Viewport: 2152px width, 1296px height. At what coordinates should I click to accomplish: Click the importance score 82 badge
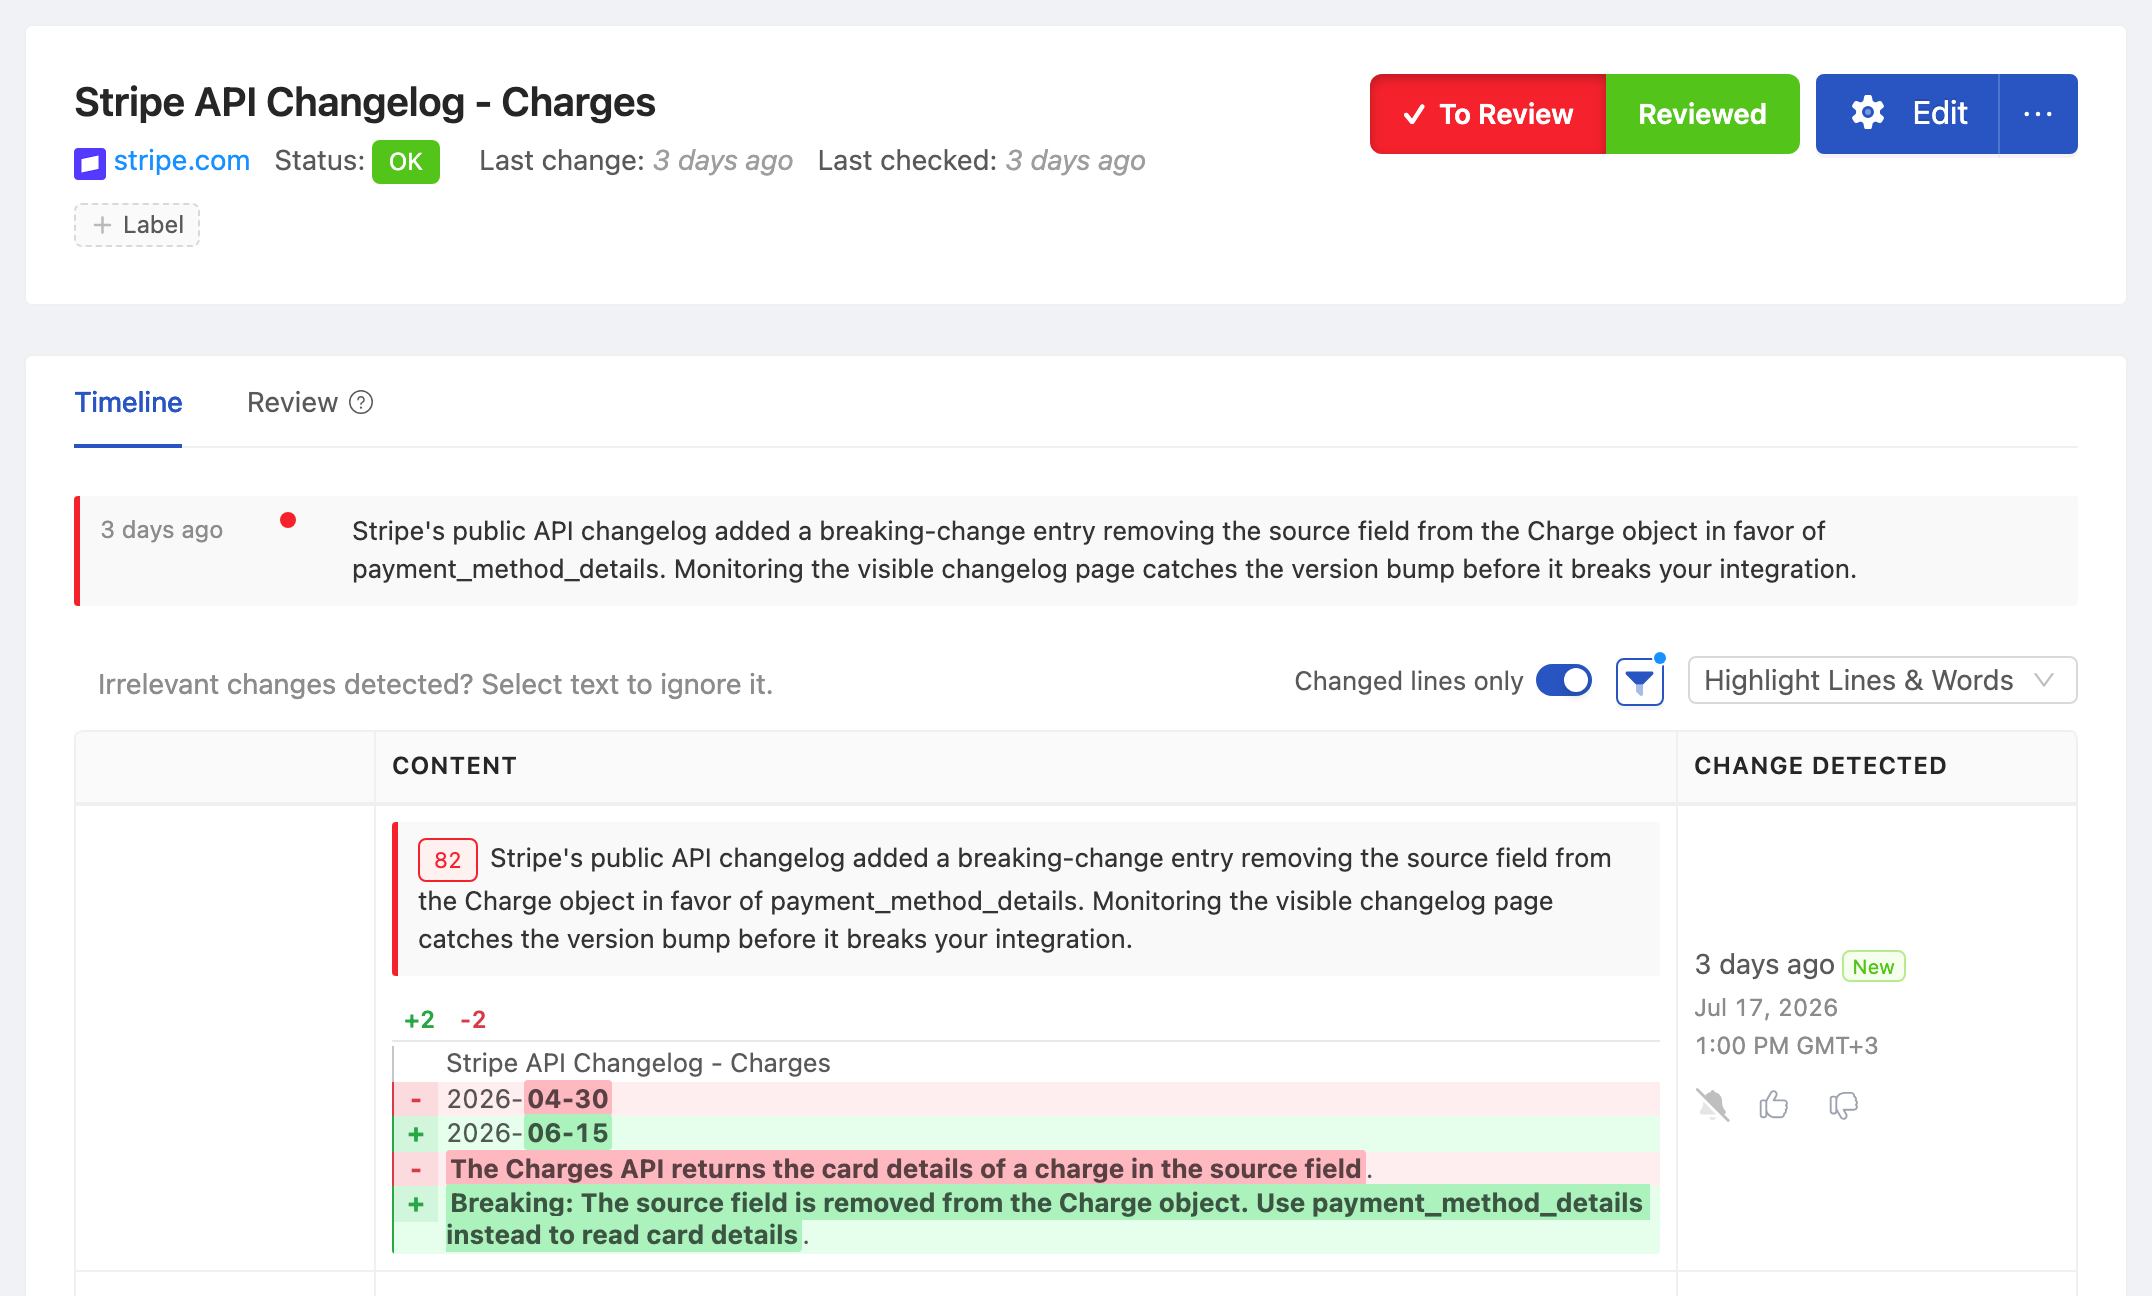tap(447, 860)
